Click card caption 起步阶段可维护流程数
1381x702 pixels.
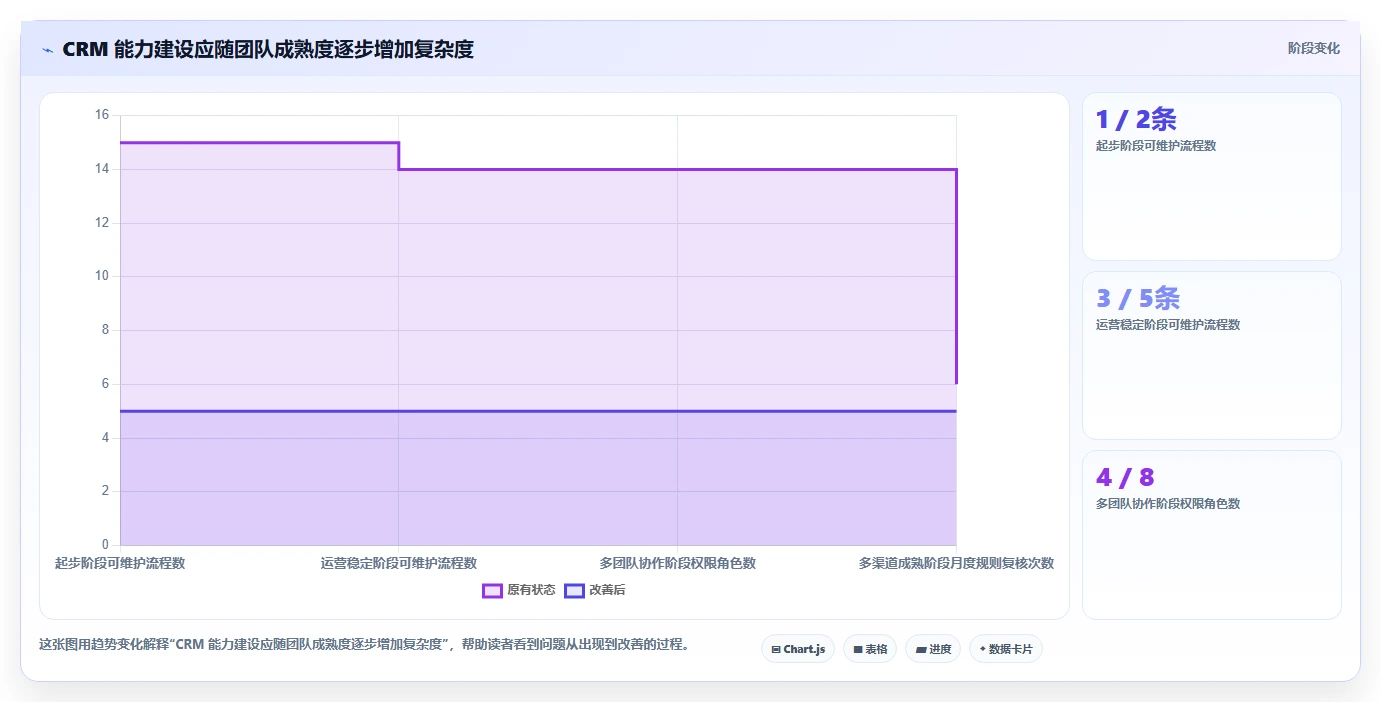tap(1156, 146)
